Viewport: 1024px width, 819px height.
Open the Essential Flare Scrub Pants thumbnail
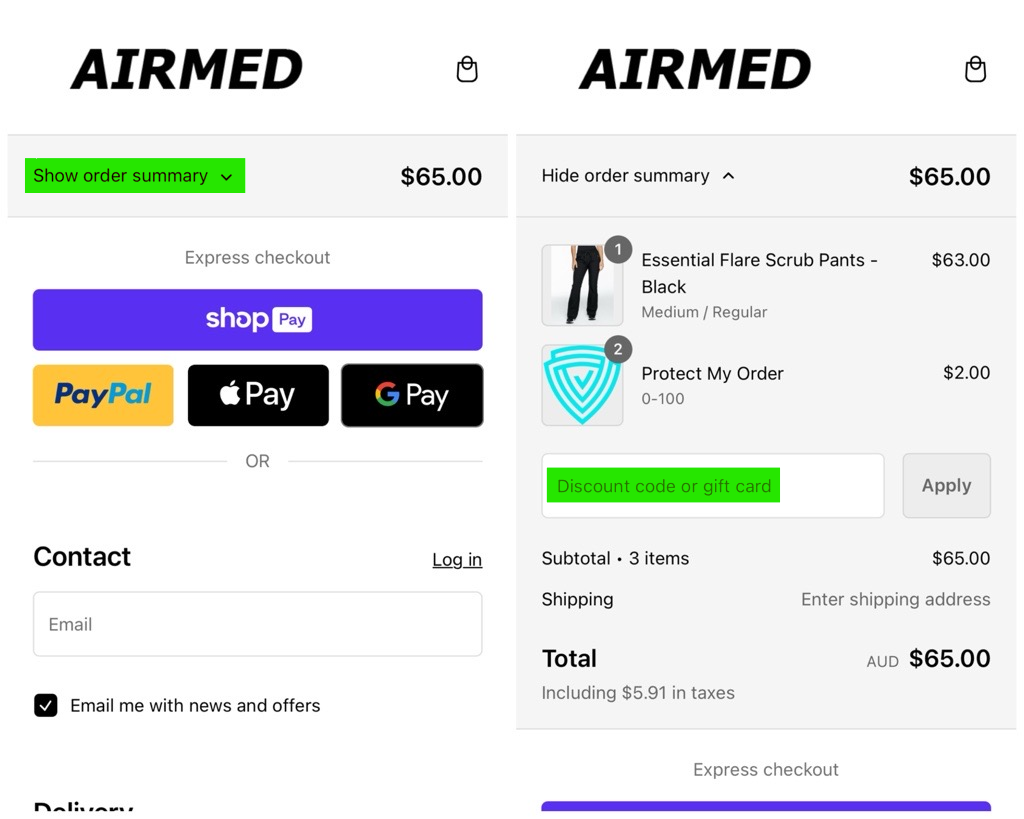(582, 285)
